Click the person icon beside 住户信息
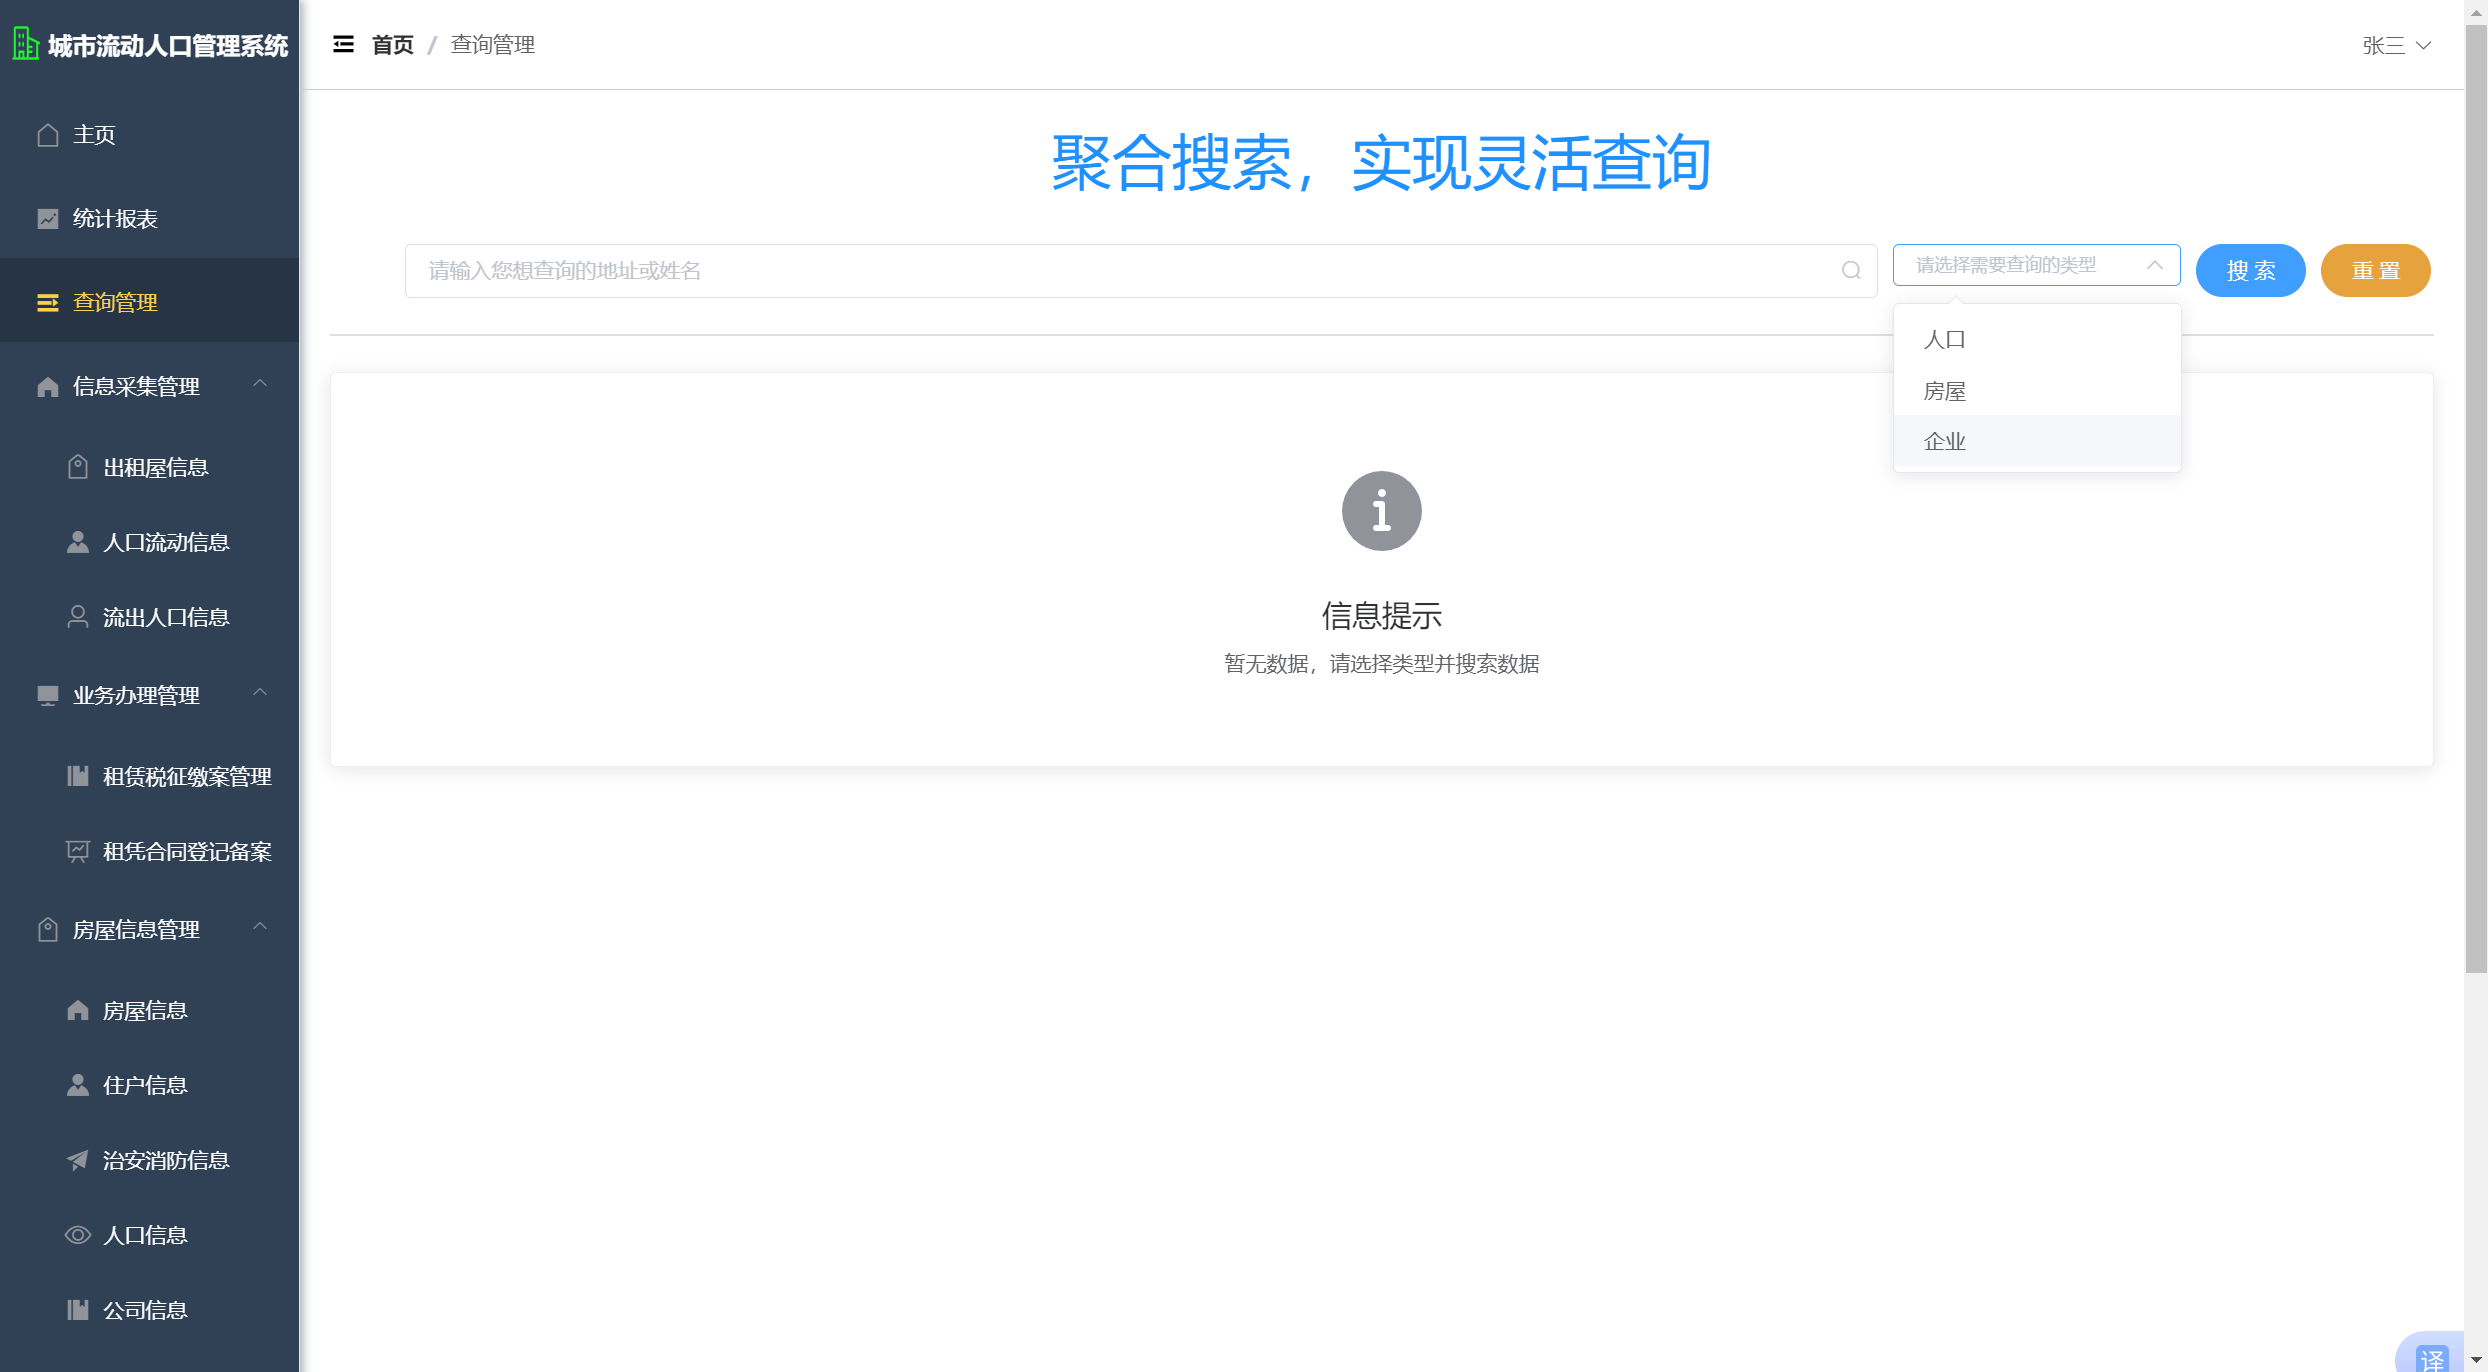 [x=78, y=1085]
